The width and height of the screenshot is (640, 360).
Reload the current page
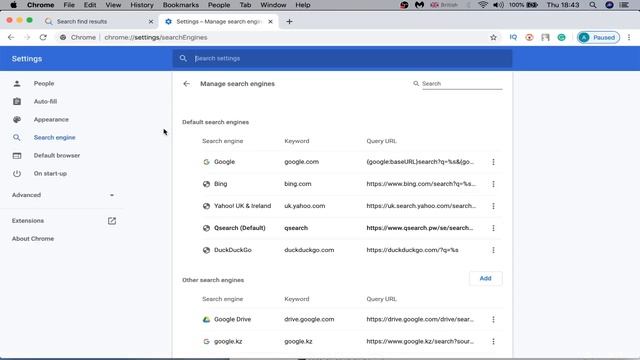click(x=43, y=37)
